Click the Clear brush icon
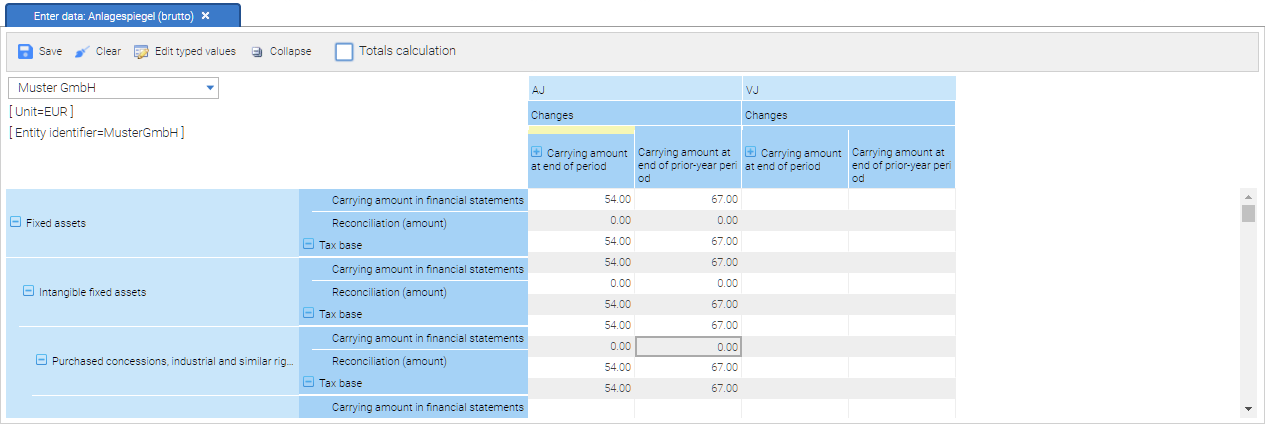1265x424 pixels. tap(83, 52)
